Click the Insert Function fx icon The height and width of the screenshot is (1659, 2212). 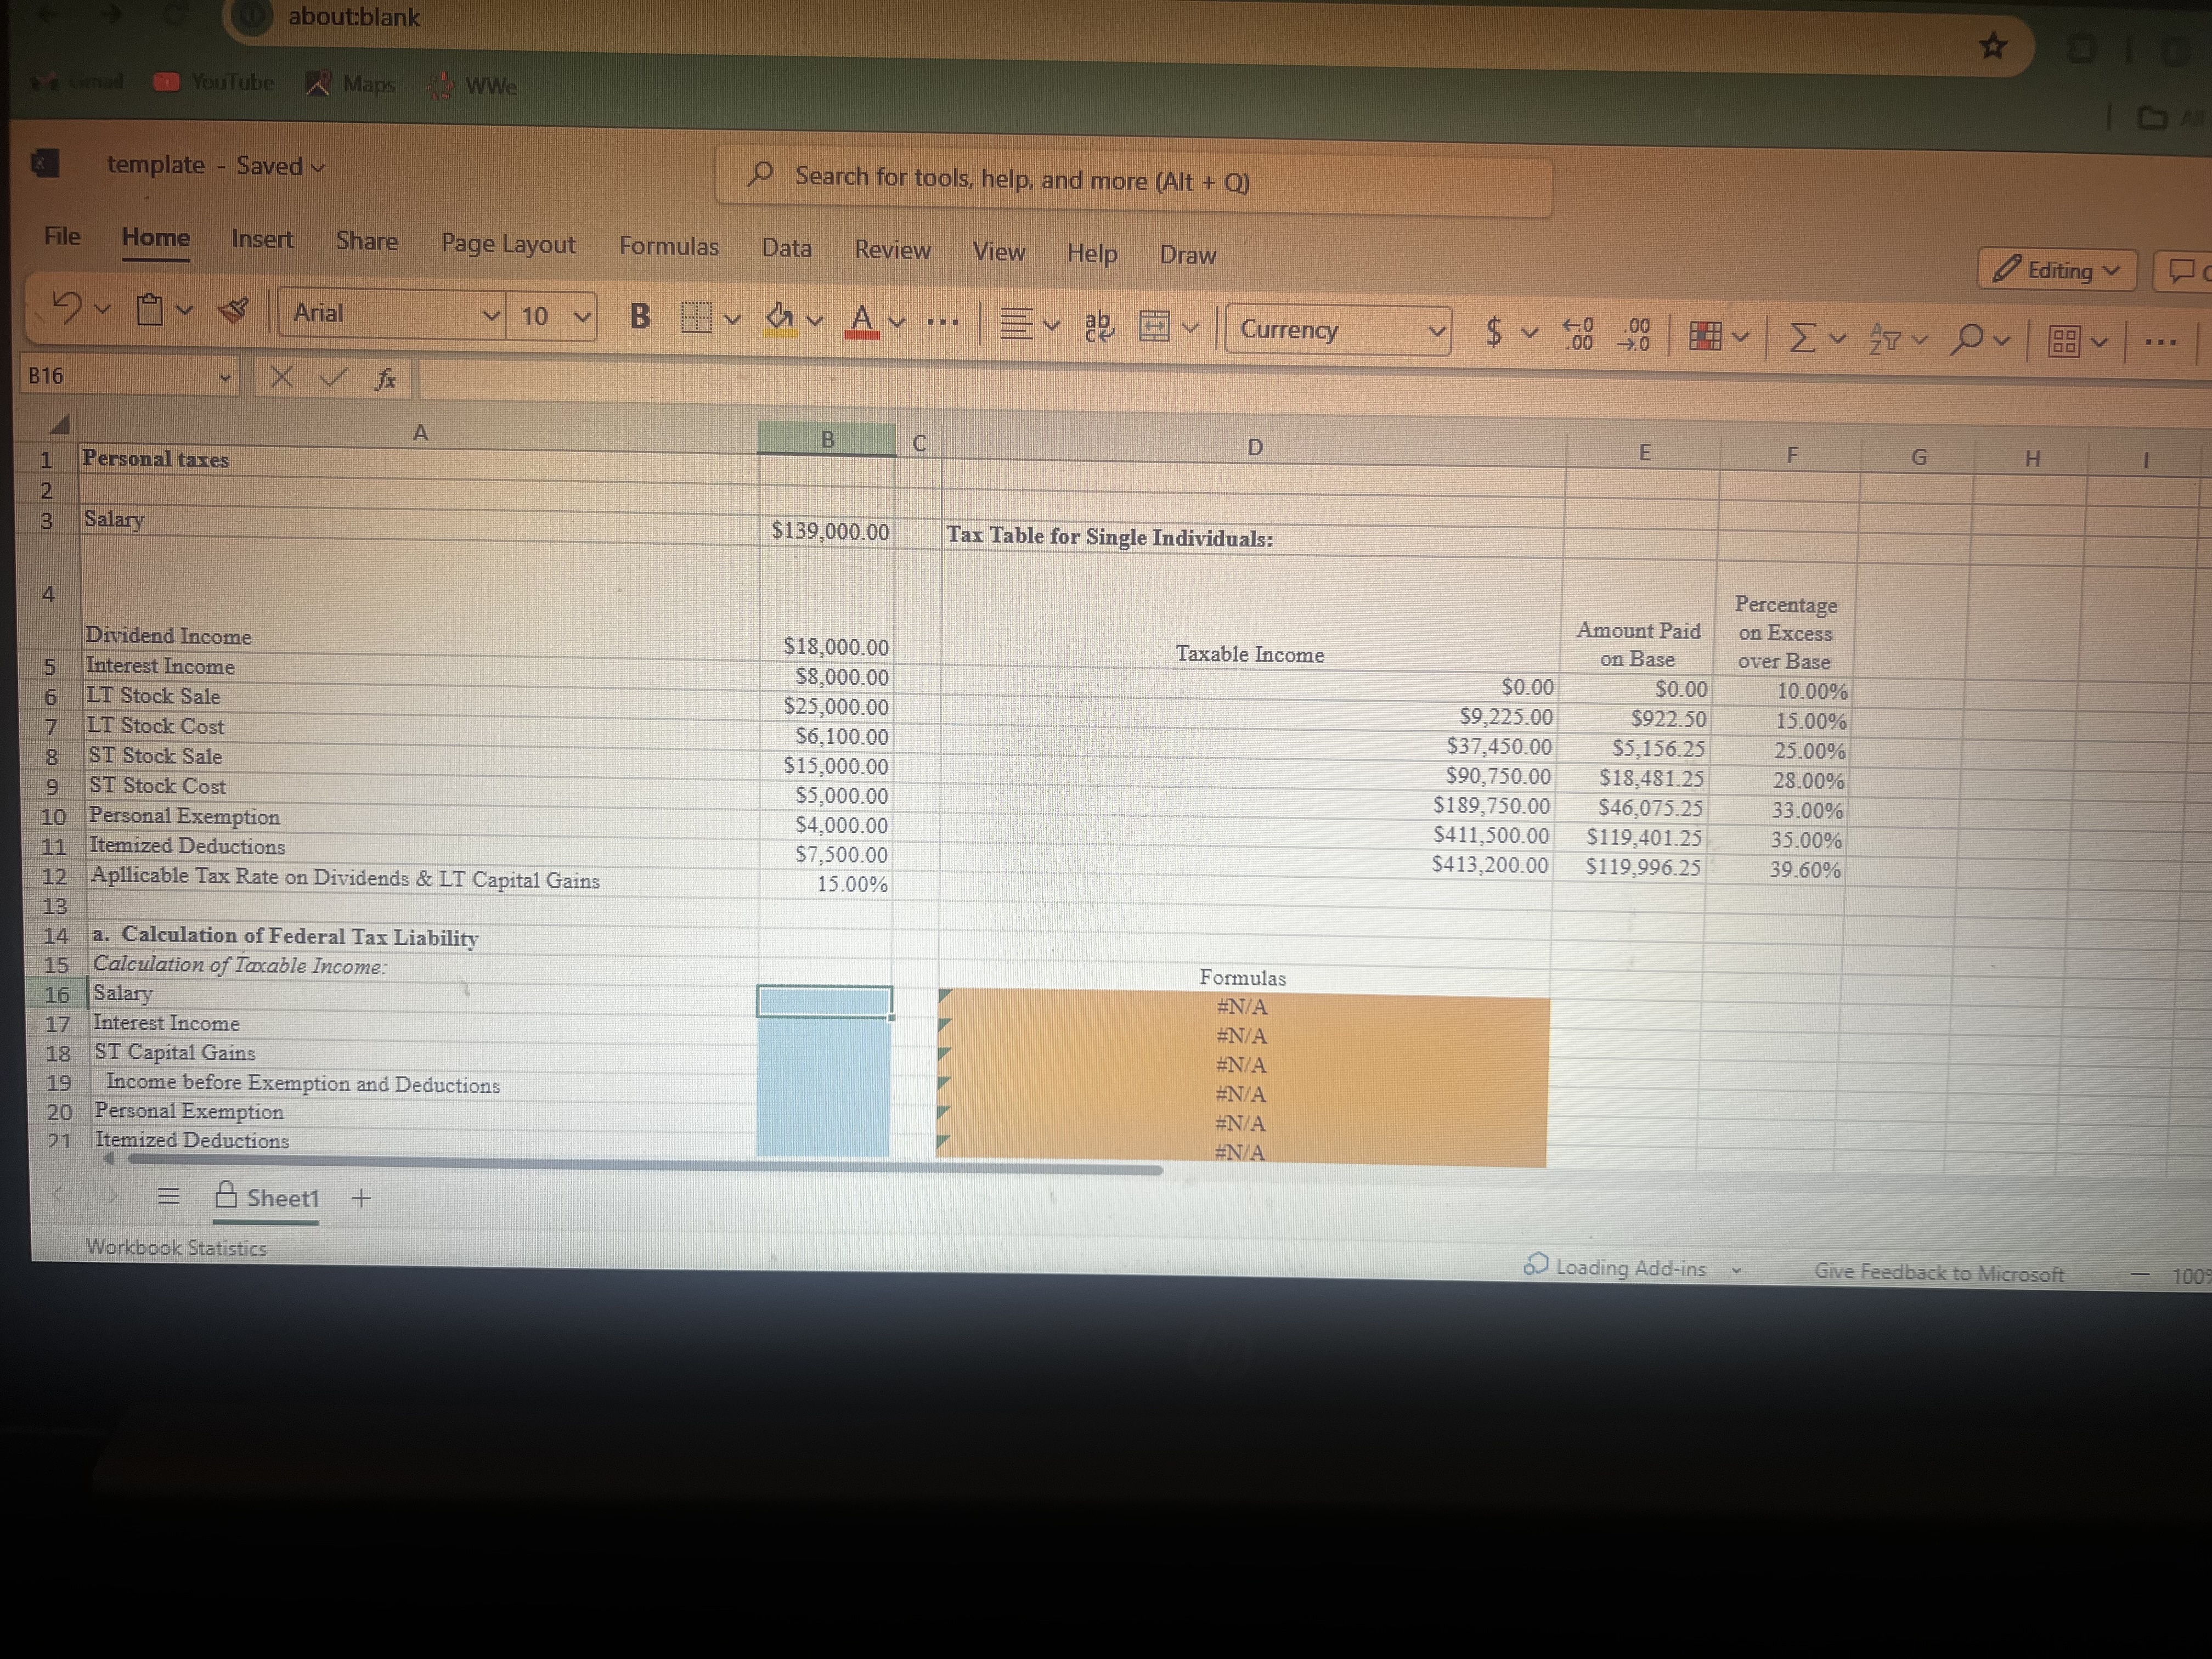pos(385,379)
